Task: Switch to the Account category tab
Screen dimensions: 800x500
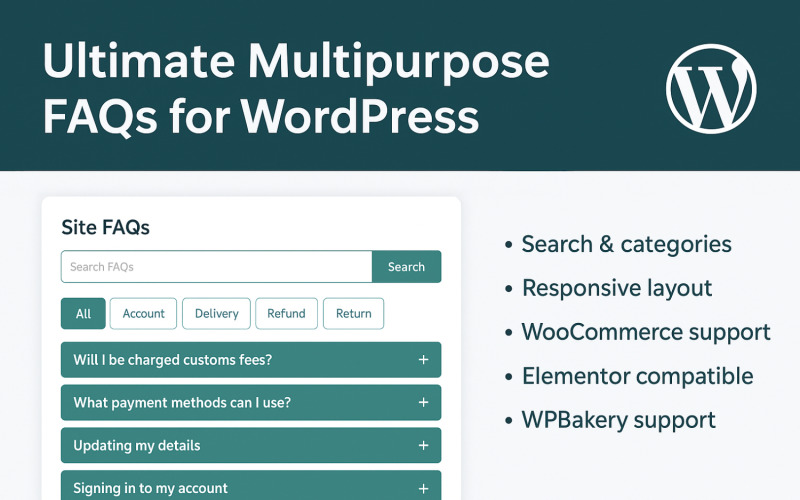Action: pos(143,314)
